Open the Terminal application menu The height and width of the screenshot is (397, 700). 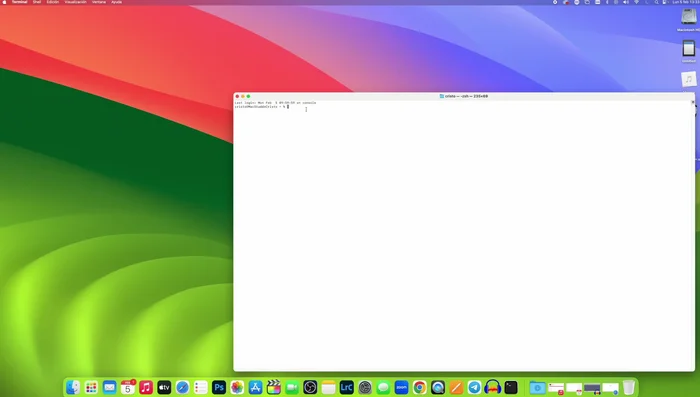coord(20,2)
